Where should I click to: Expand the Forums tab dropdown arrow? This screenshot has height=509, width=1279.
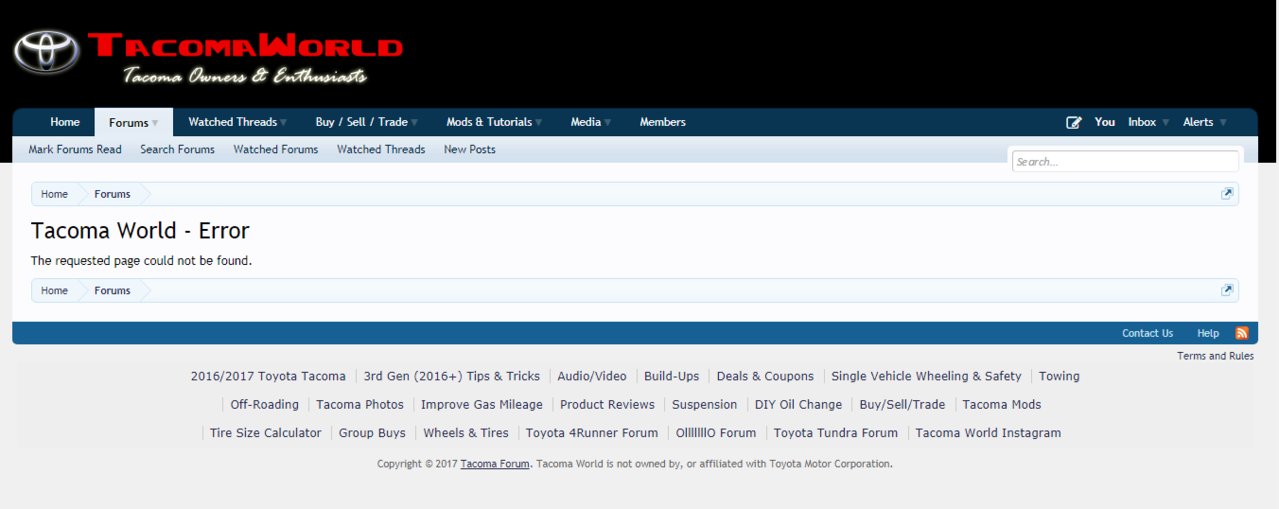tap(155, 123)
